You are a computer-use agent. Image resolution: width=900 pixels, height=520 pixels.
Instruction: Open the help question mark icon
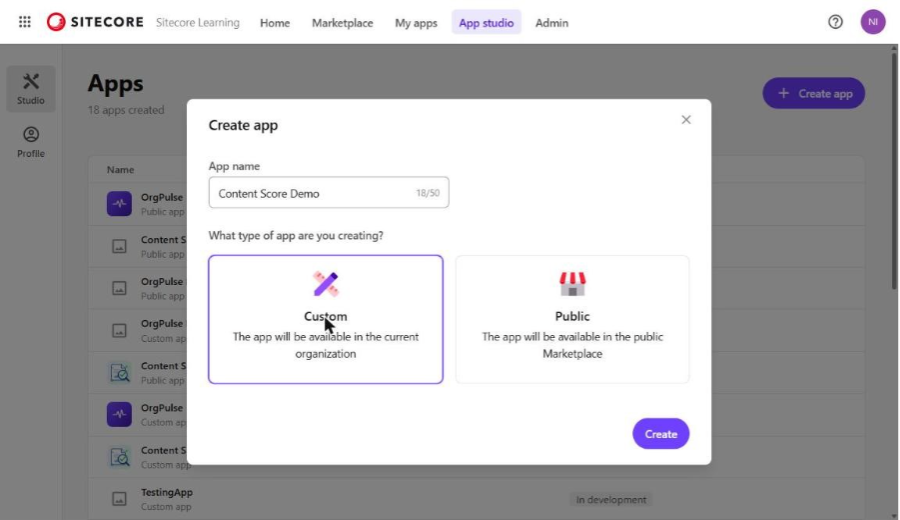835,22
